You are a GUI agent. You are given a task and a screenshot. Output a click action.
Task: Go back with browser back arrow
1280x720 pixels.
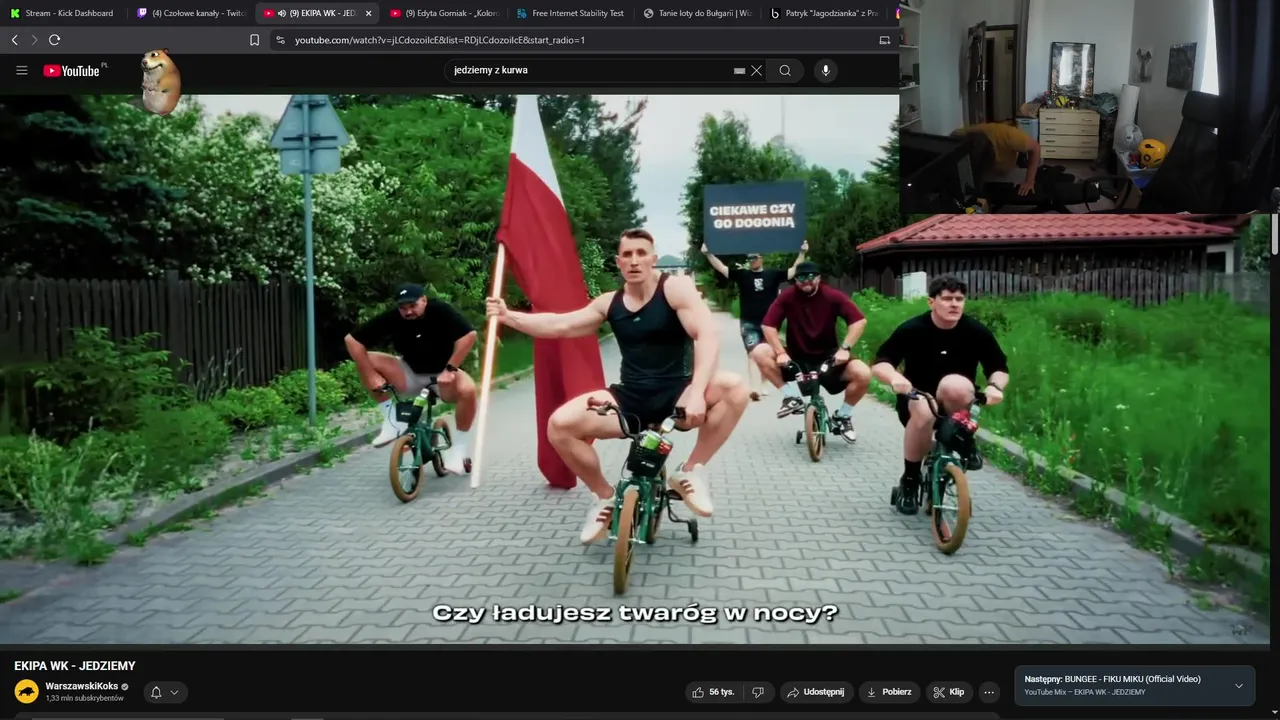[14, 40]
